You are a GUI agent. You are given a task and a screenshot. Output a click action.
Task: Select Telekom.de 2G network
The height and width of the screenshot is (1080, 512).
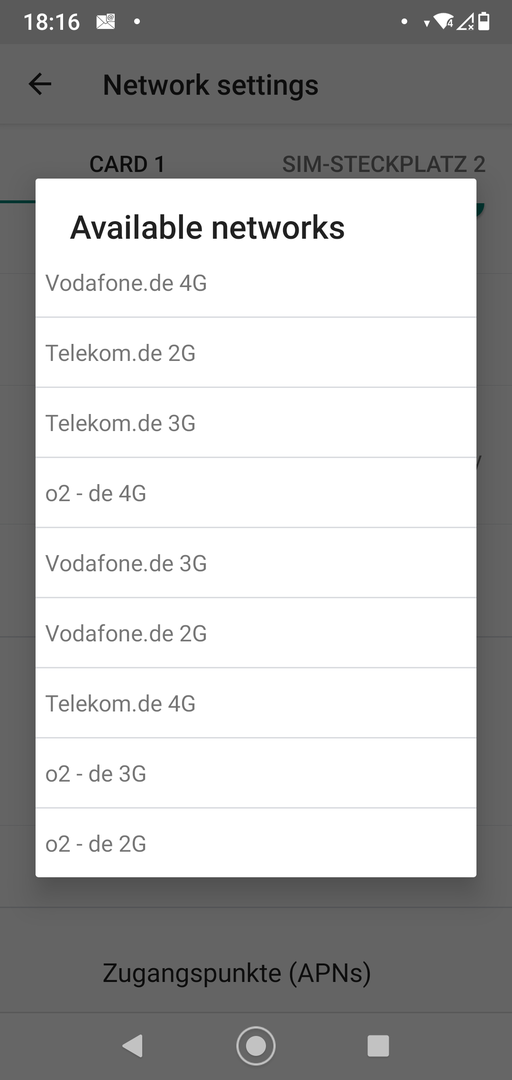point(256,353)
